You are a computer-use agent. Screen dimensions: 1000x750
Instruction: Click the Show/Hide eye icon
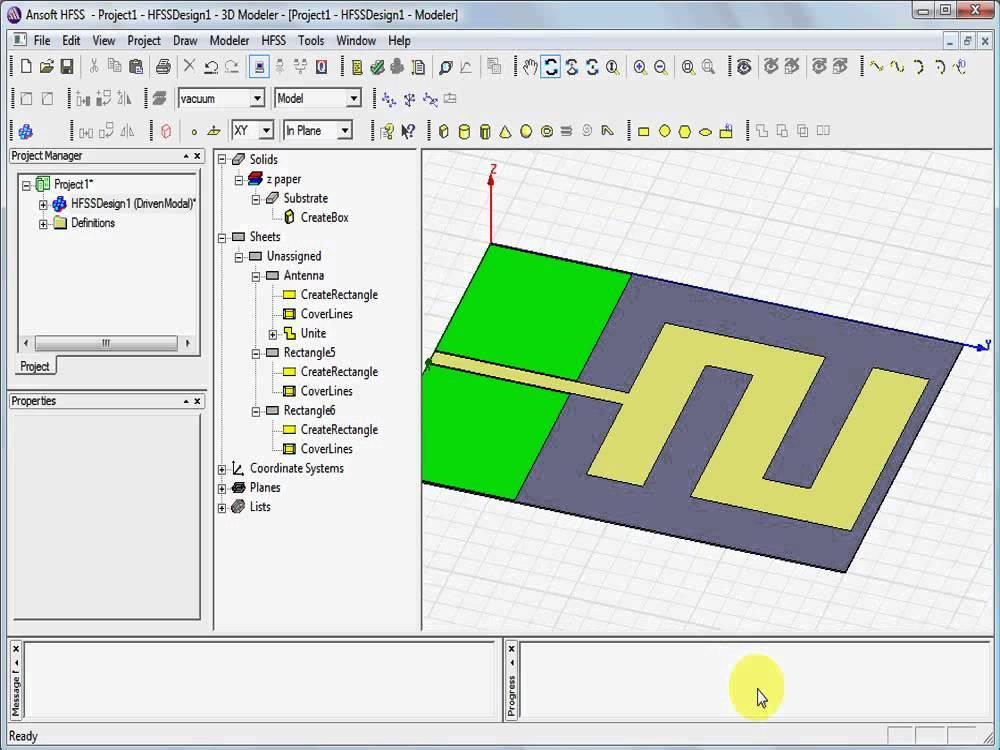(x=744, y=66)
